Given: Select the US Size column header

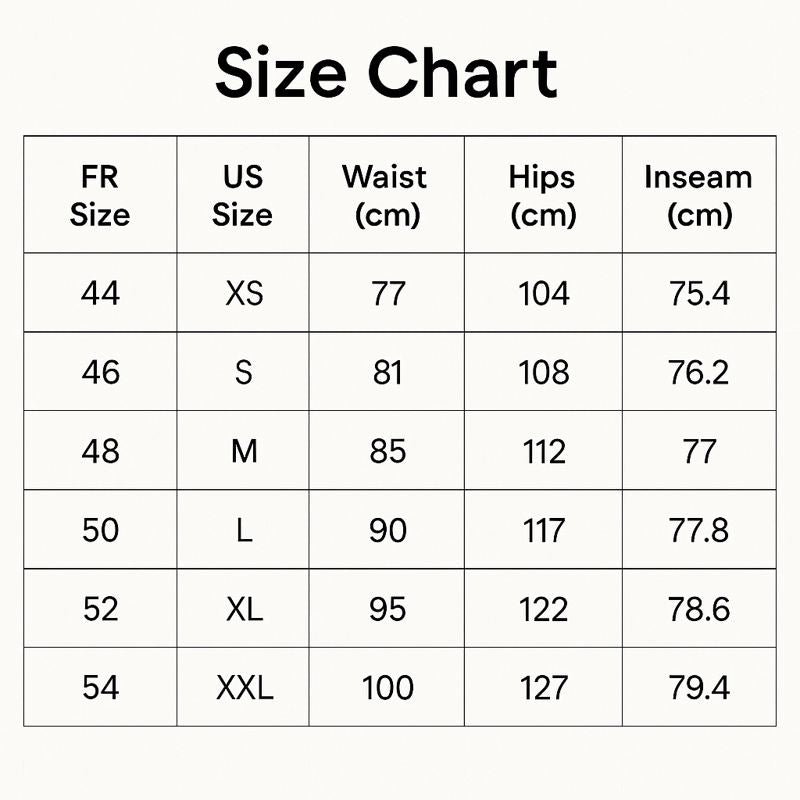Looking at the screenshot, I should (x=243, y=195).
